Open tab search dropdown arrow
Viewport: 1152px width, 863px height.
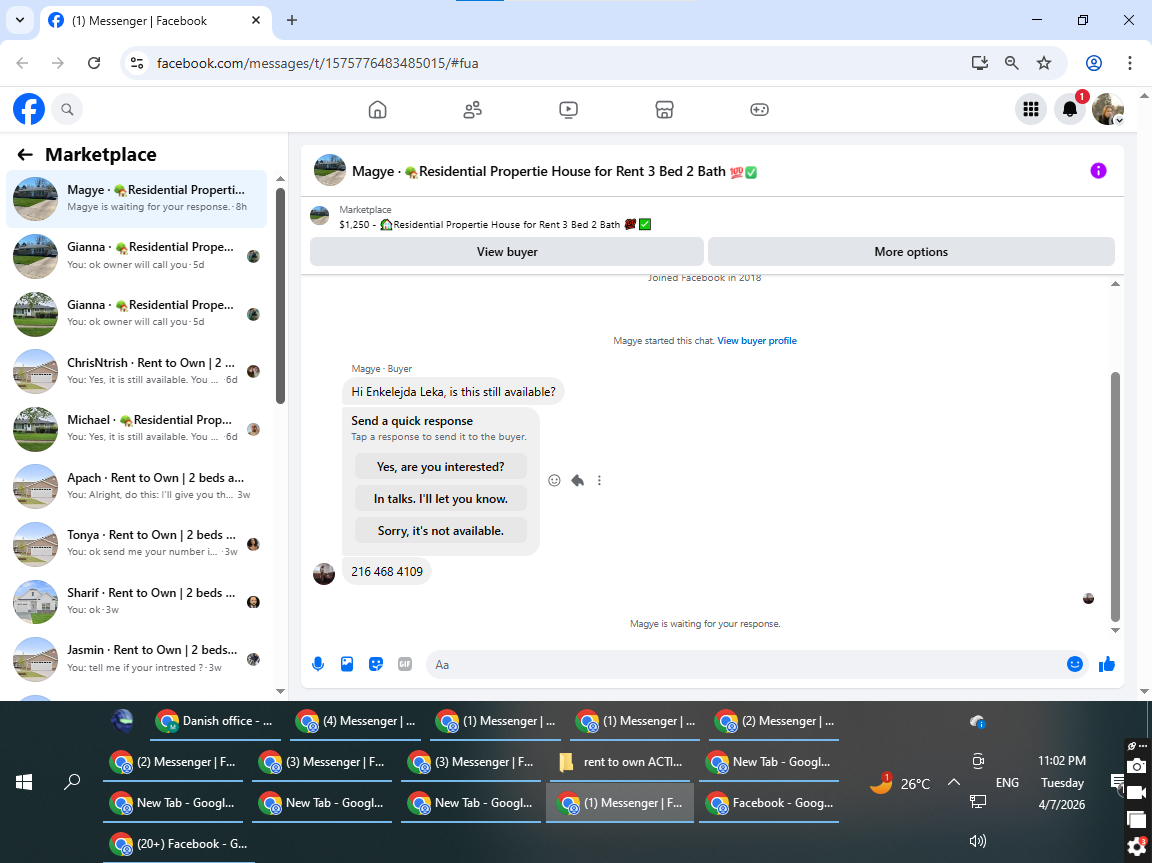(20, 21)
